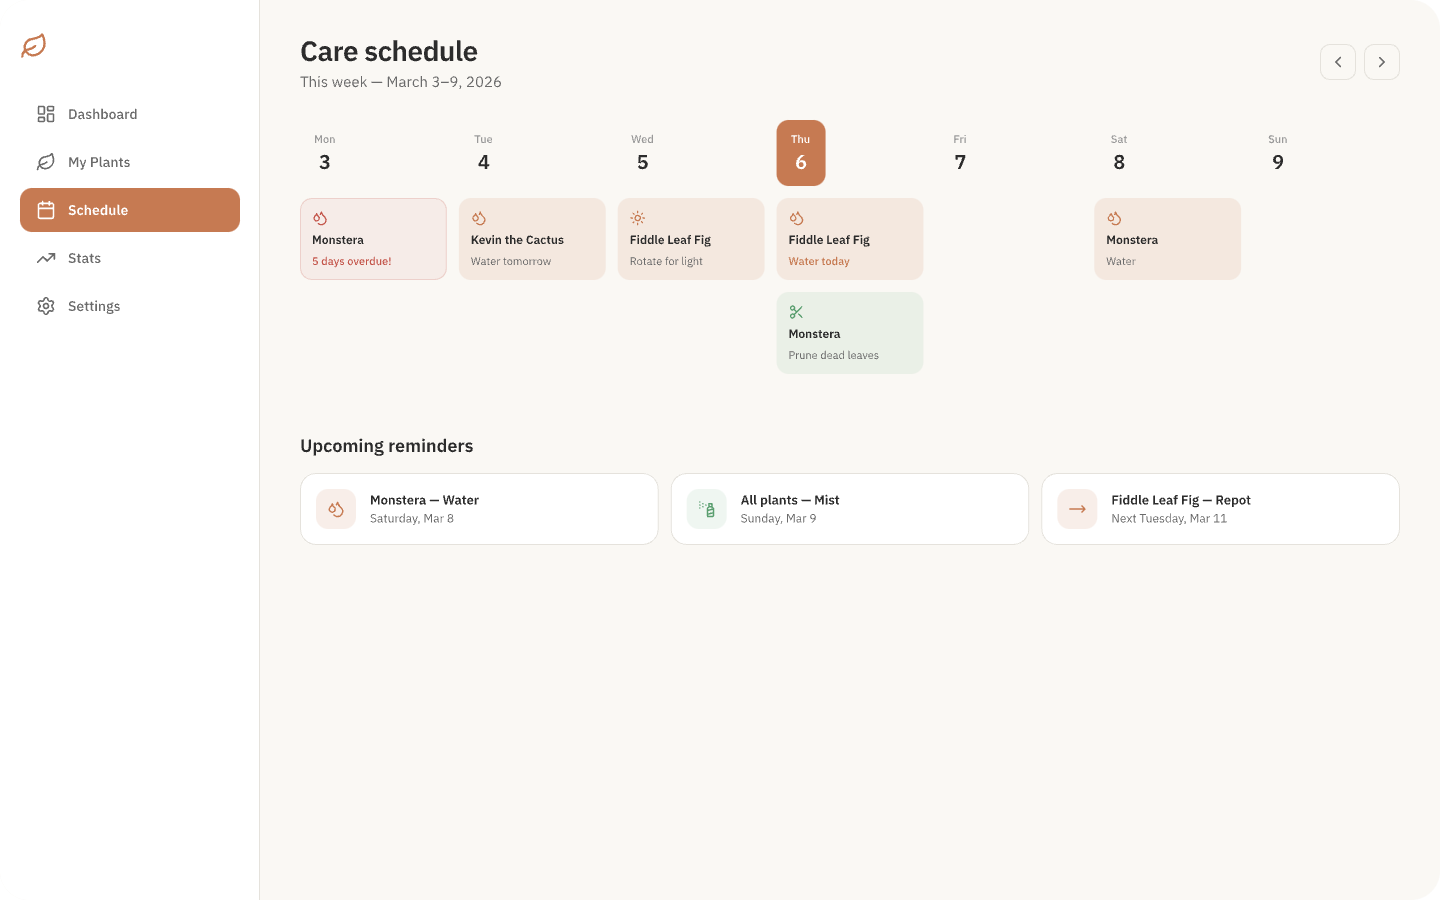This screenshot has height=900, width=1440.
Task: Click water drop icon on Kevin the Cactus card
Action: coord(479,218)
